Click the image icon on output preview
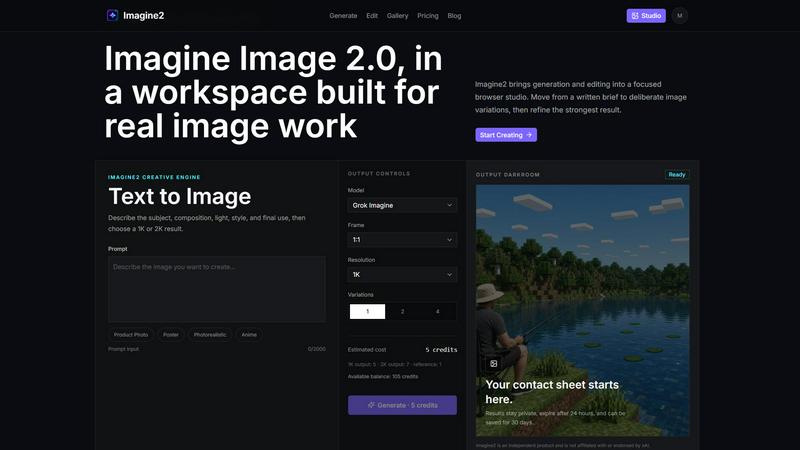Viewport: 800px width, 450px height. click(493, 364)
